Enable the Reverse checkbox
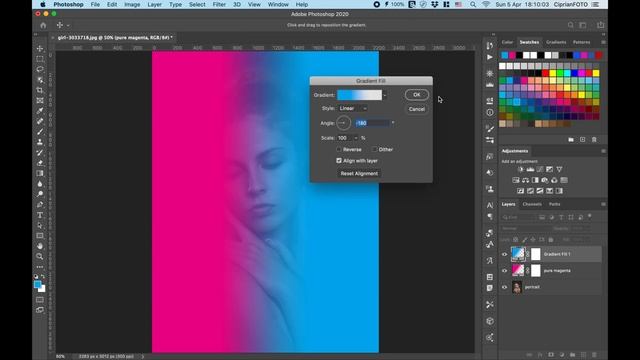Screen dimensions: 640x360 point(339,149)
